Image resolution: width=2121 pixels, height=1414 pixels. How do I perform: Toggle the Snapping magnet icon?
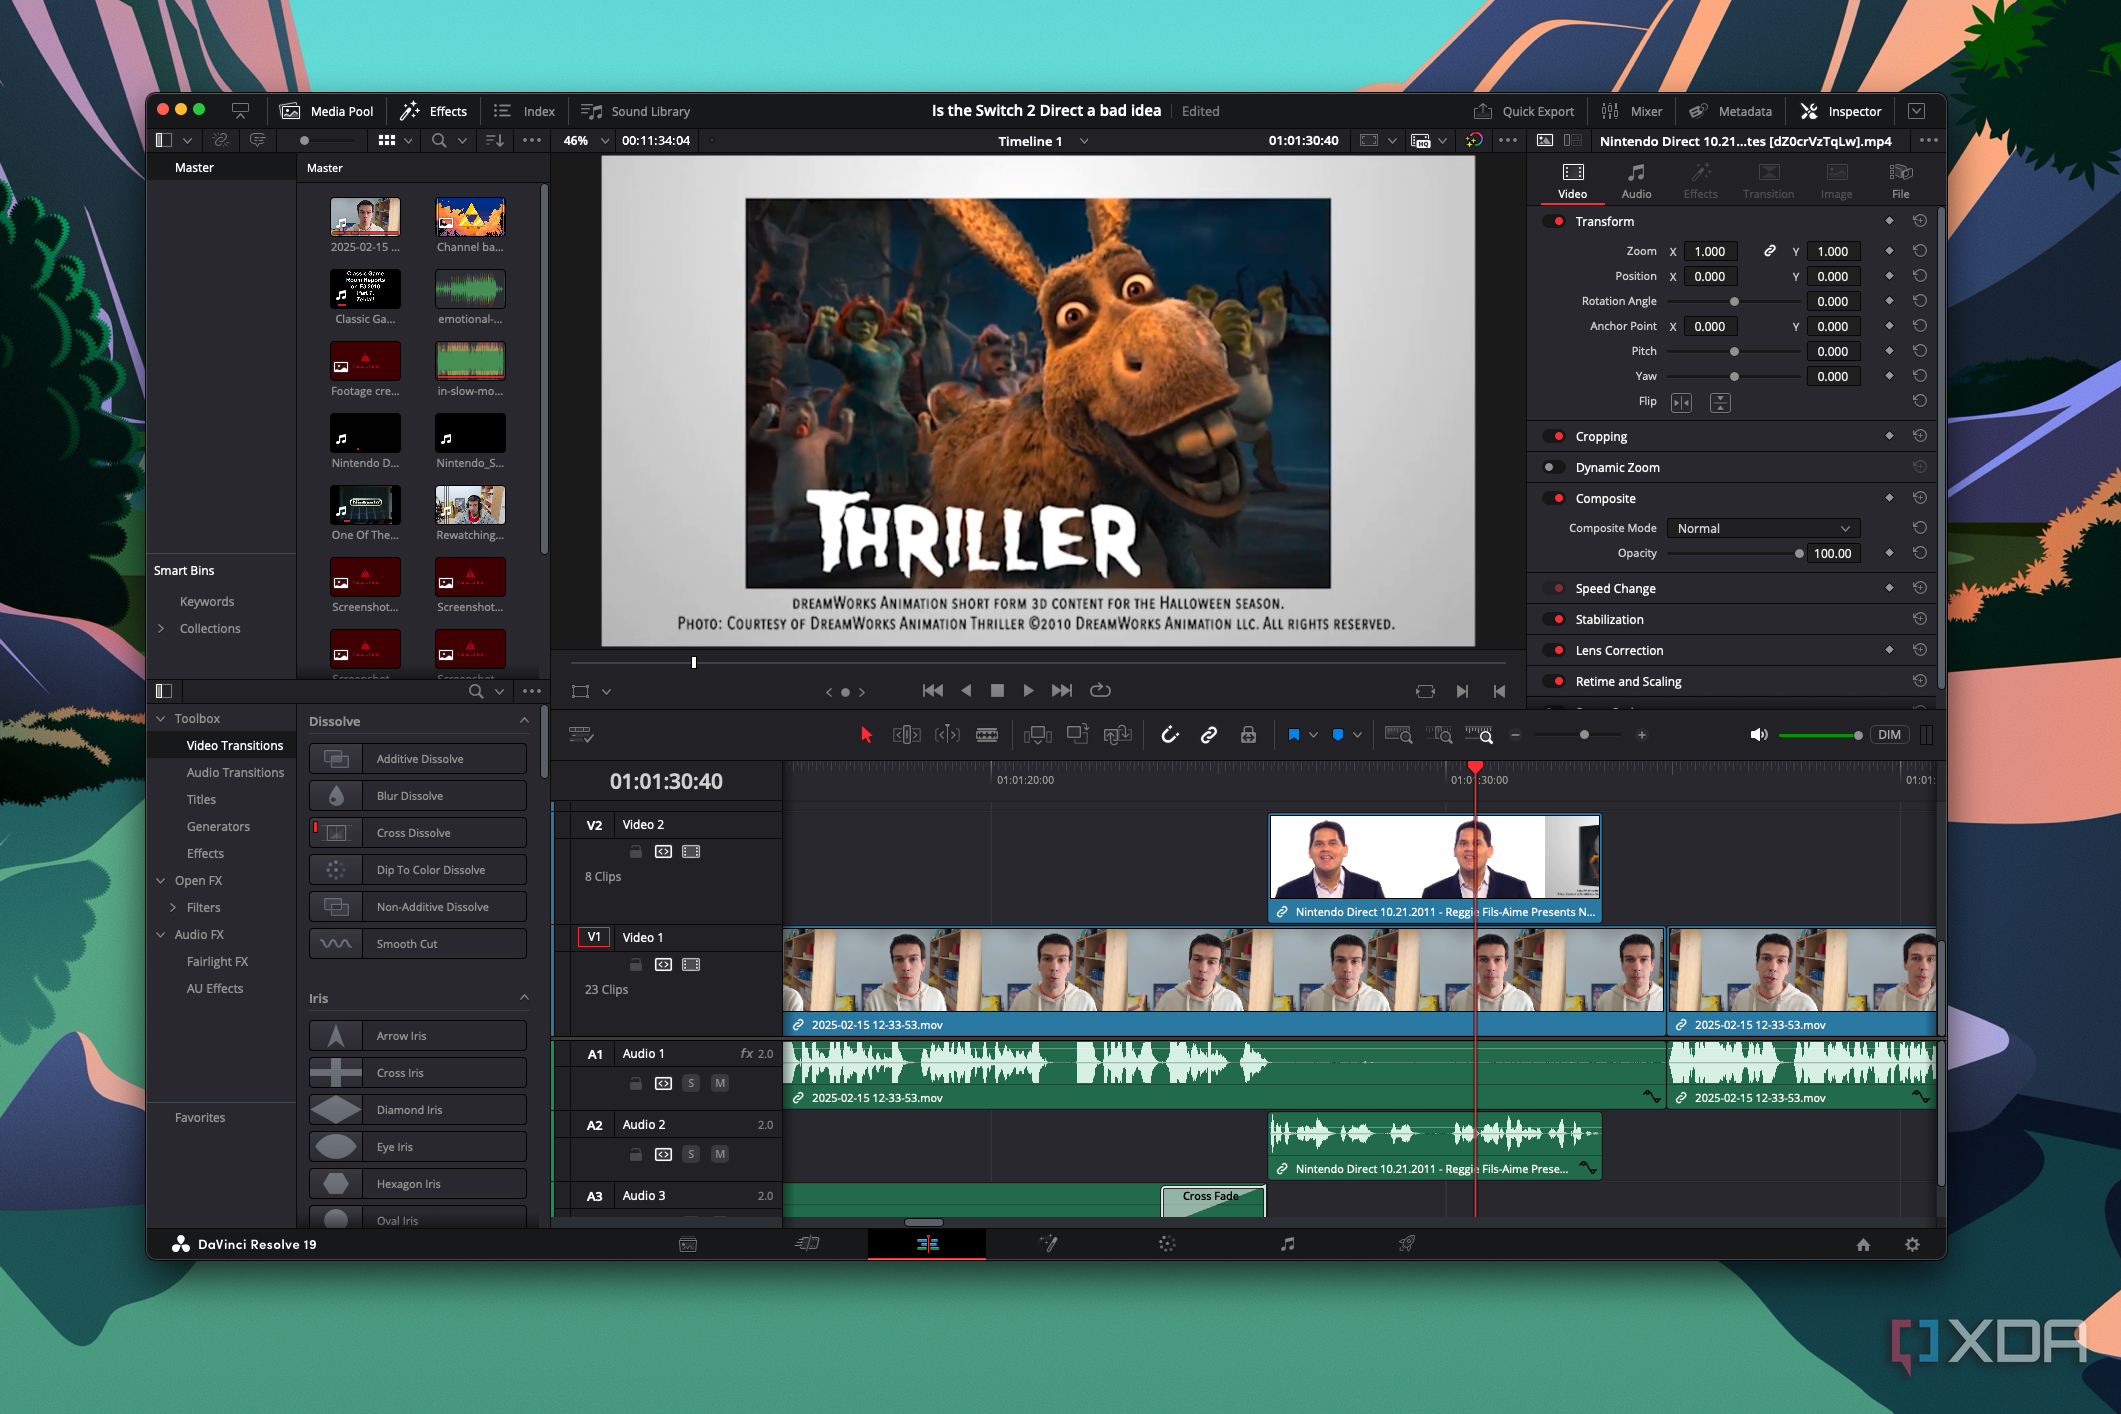click(x=1169, y=735)
